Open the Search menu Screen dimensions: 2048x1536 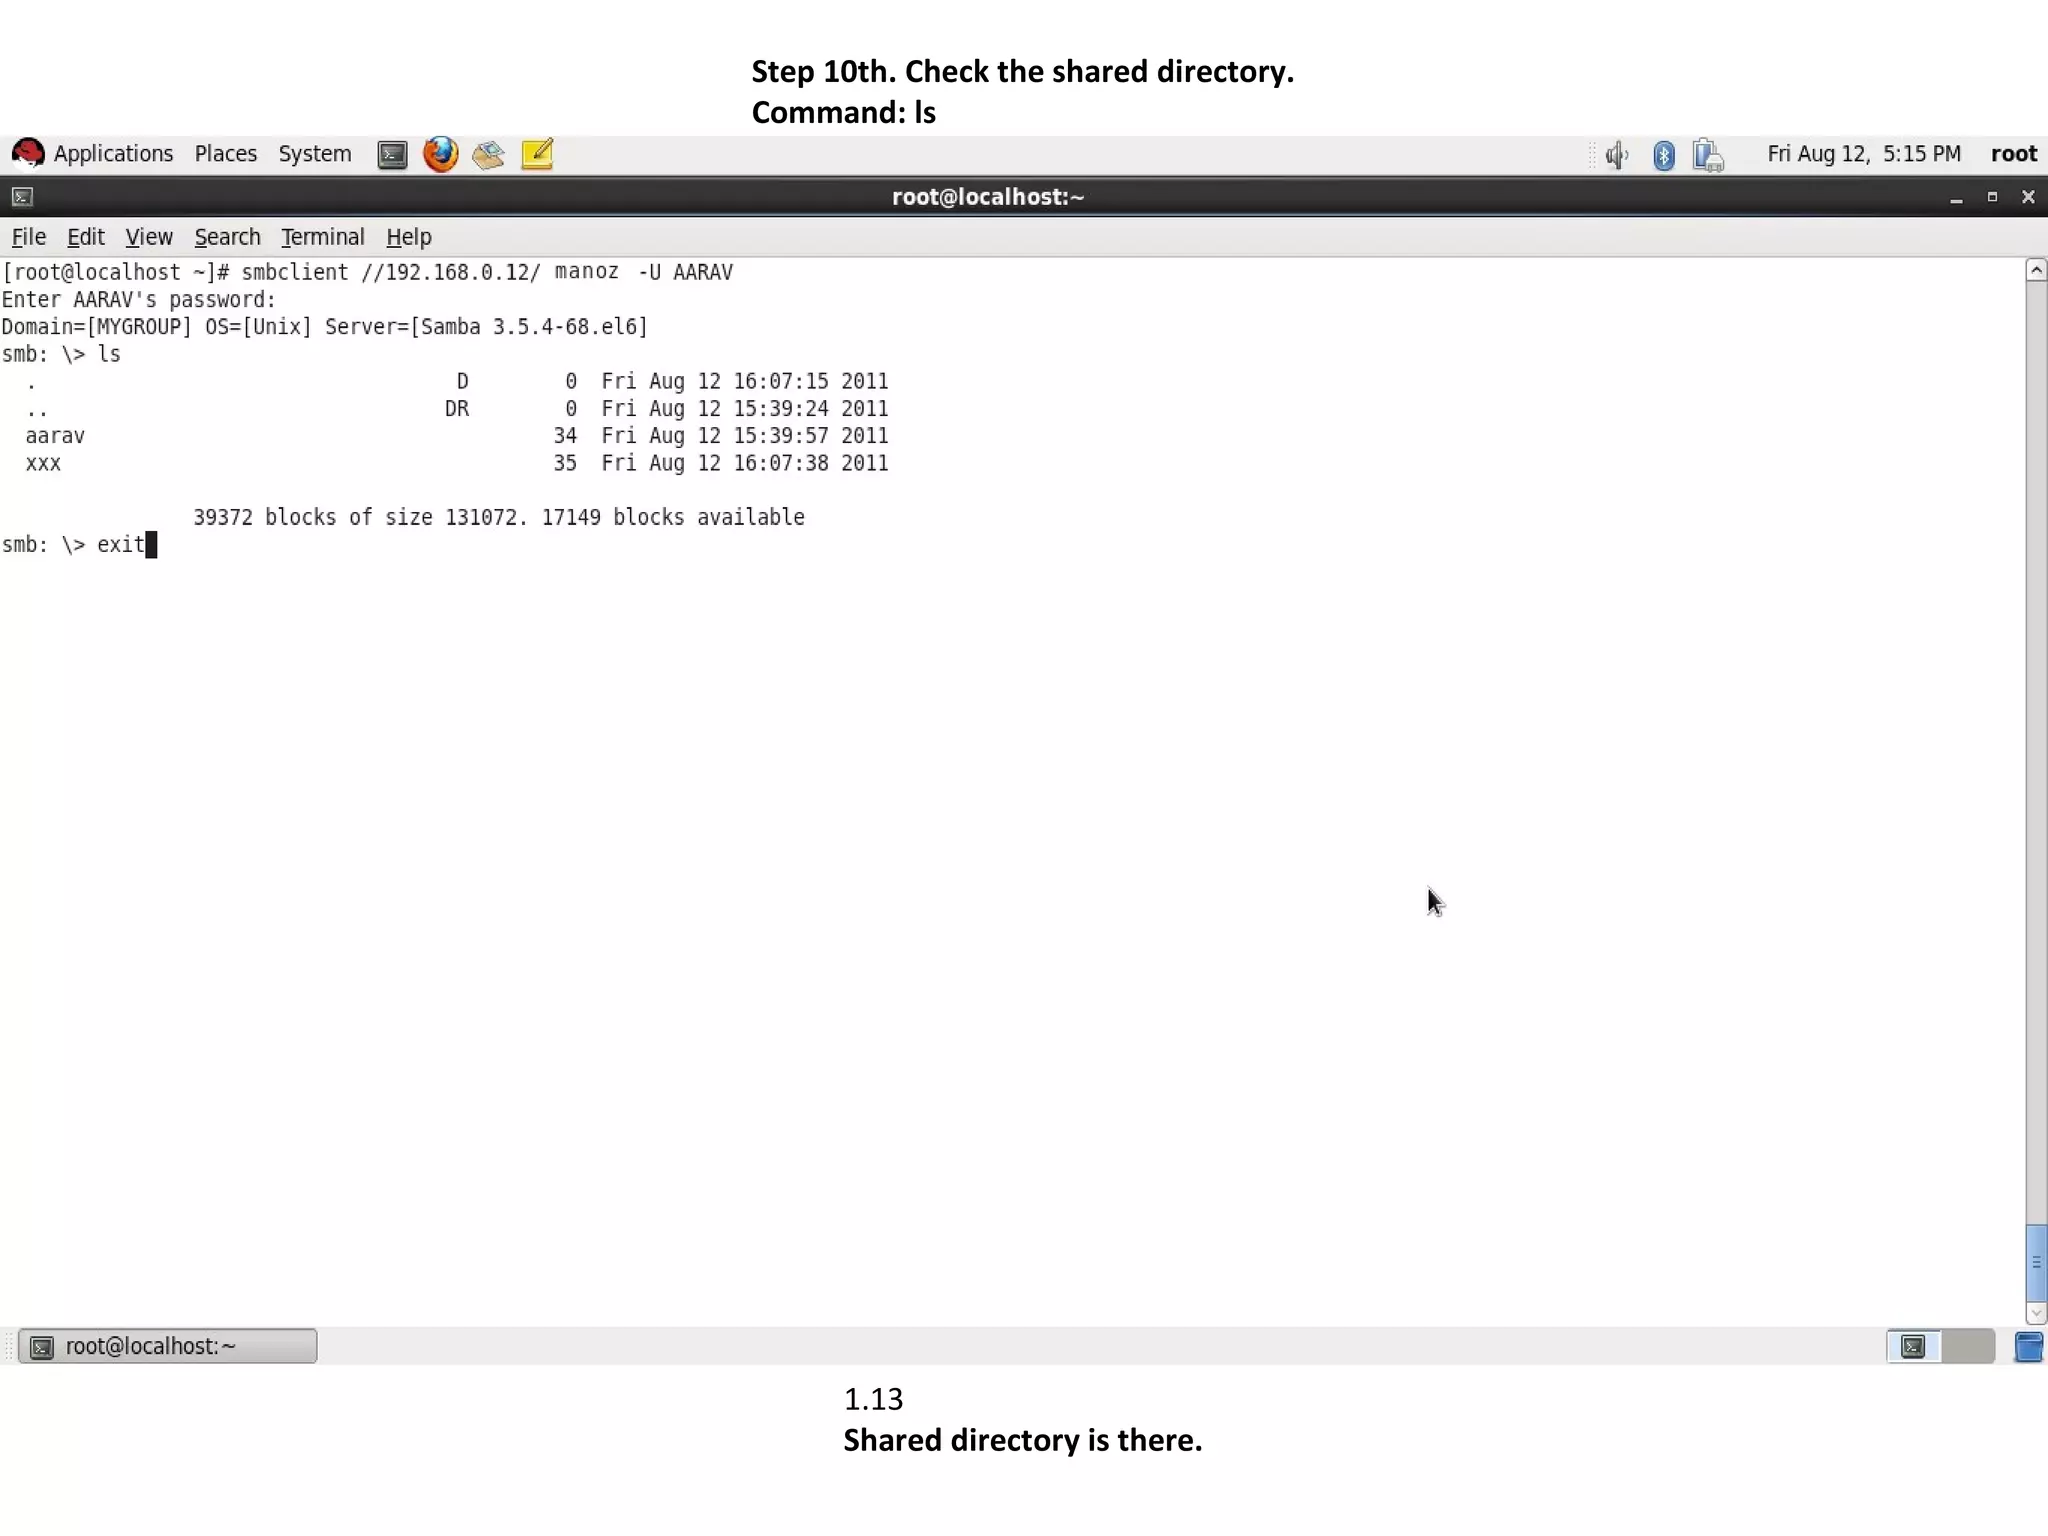227,237
